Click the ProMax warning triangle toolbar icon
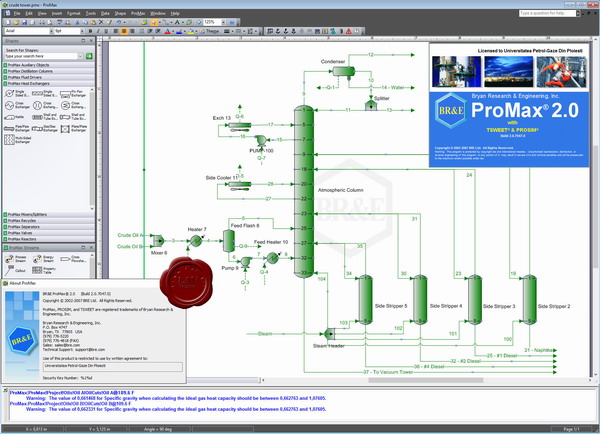600x434 pixels. pos(349,31)
